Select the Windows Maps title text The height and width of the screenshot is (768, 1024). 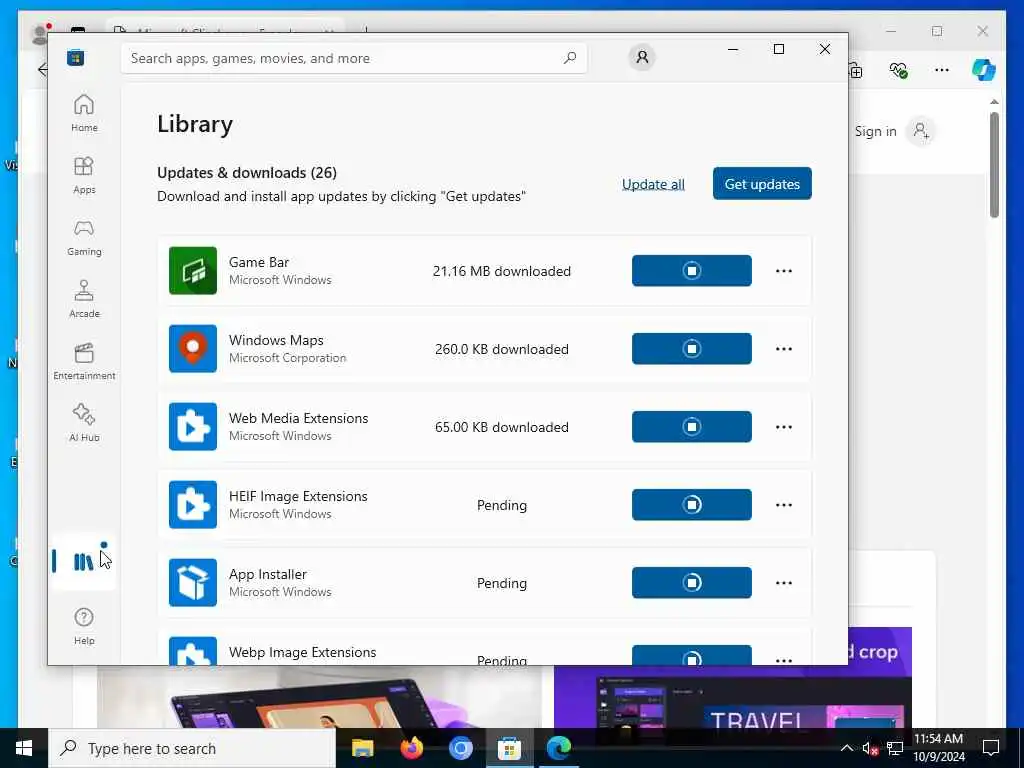pos(276,340)
